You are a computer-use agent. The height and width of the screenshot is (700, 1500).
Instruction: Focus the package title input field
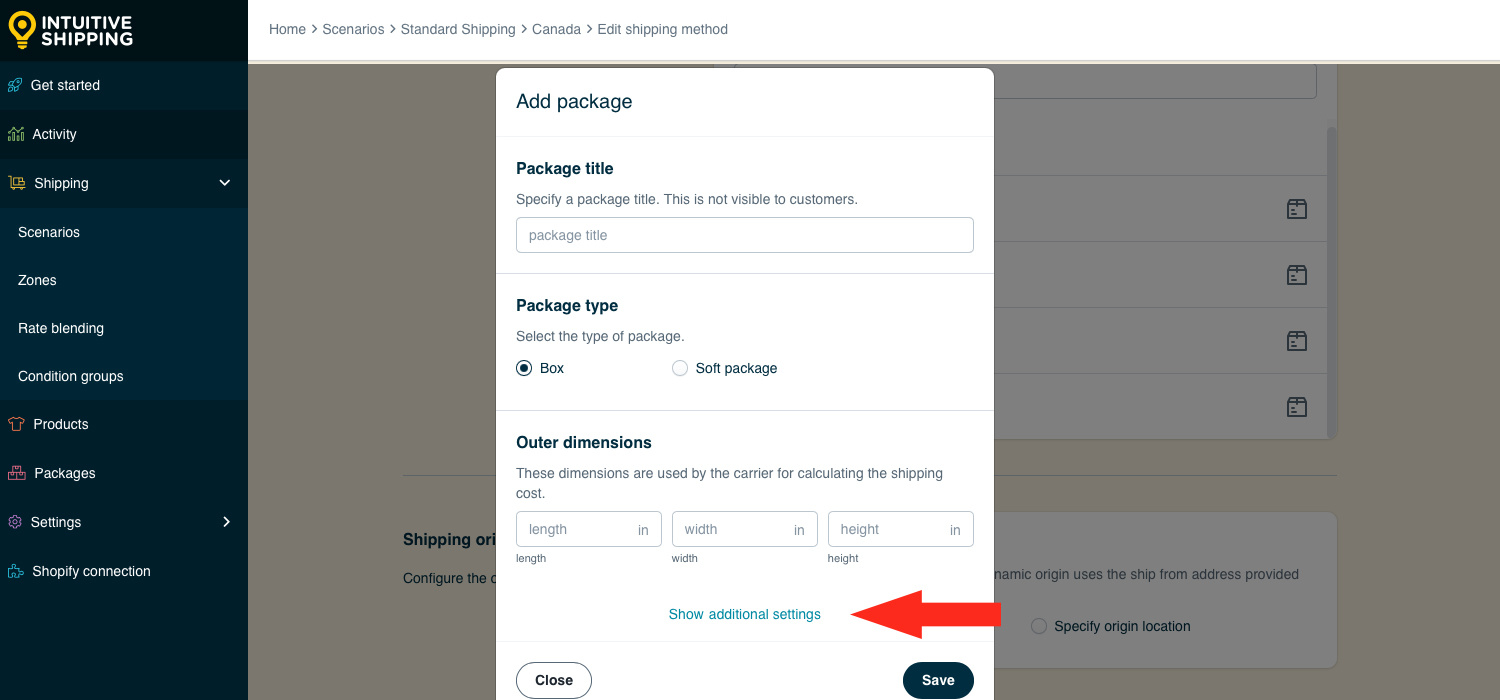(x=745, y=235)
